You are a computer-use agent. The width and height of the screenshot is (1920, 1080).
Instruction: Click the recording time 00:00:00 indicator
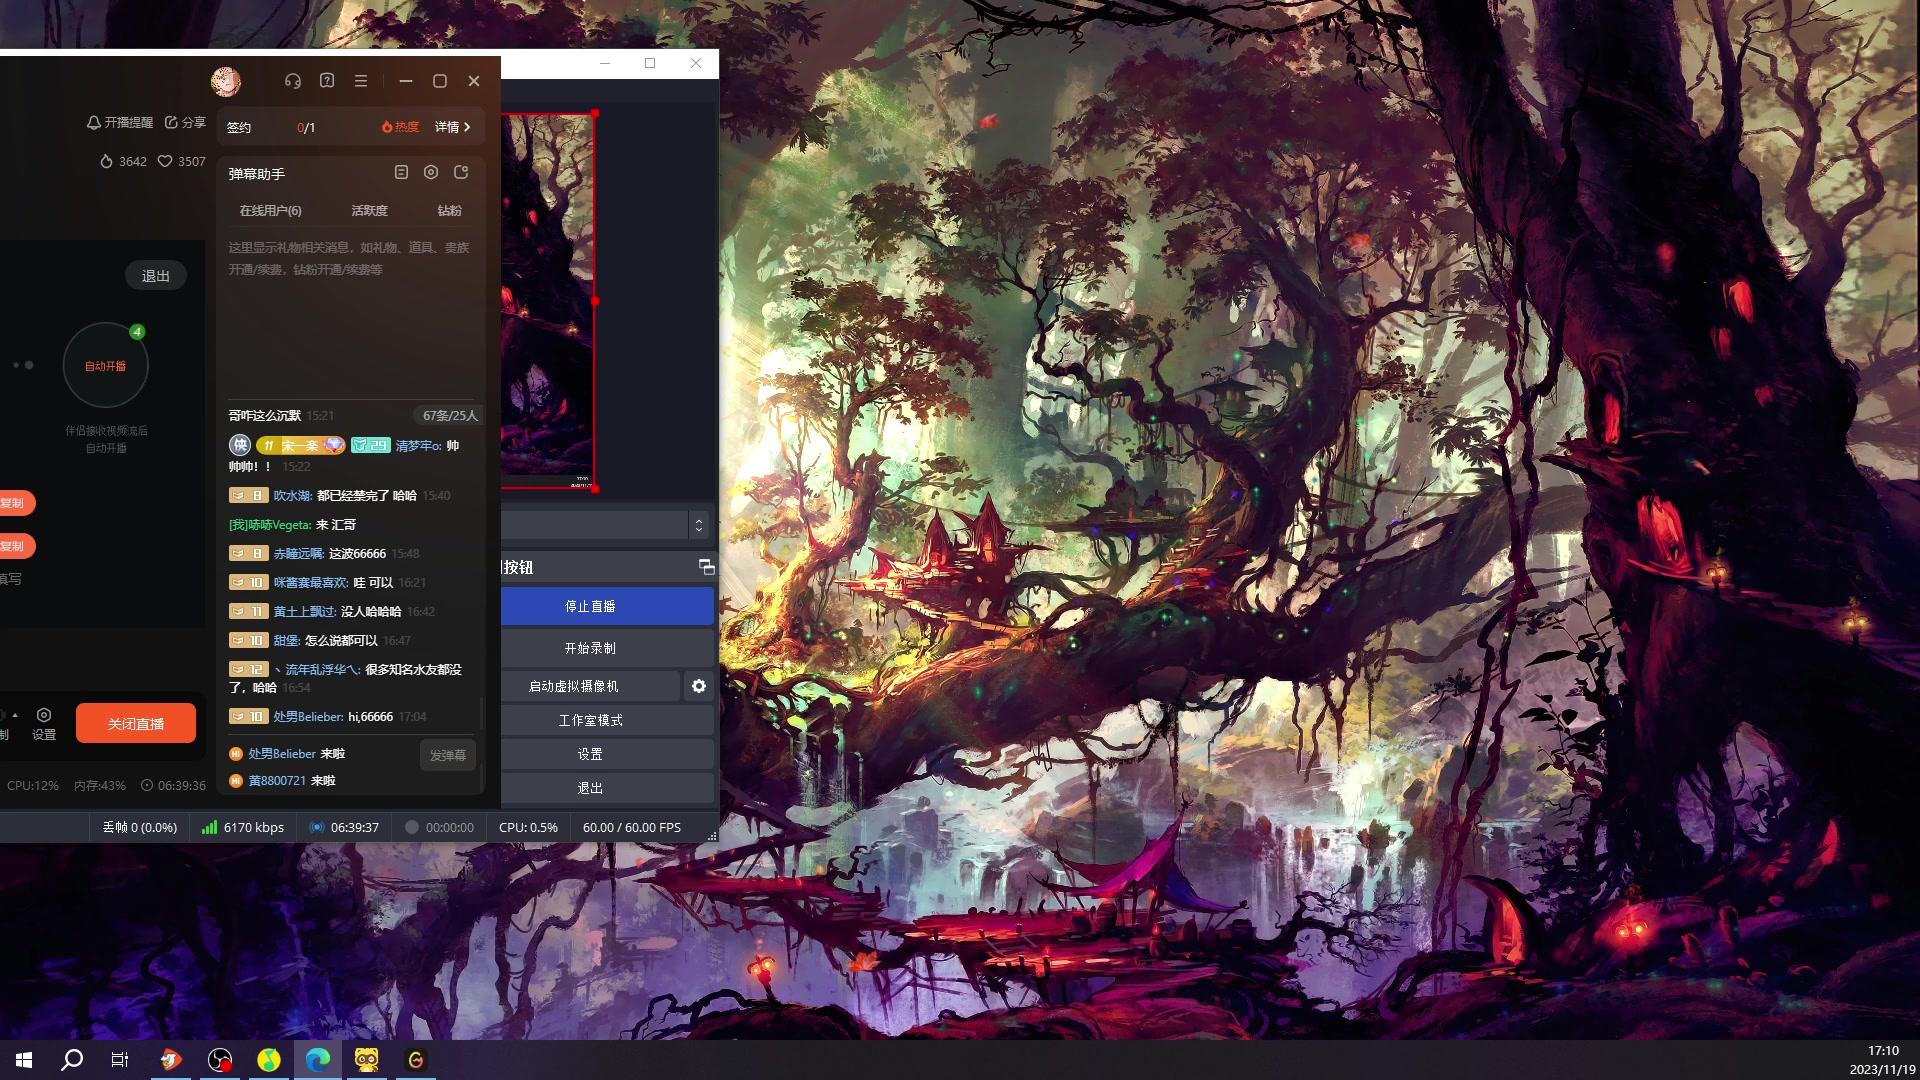coord(439,827)
